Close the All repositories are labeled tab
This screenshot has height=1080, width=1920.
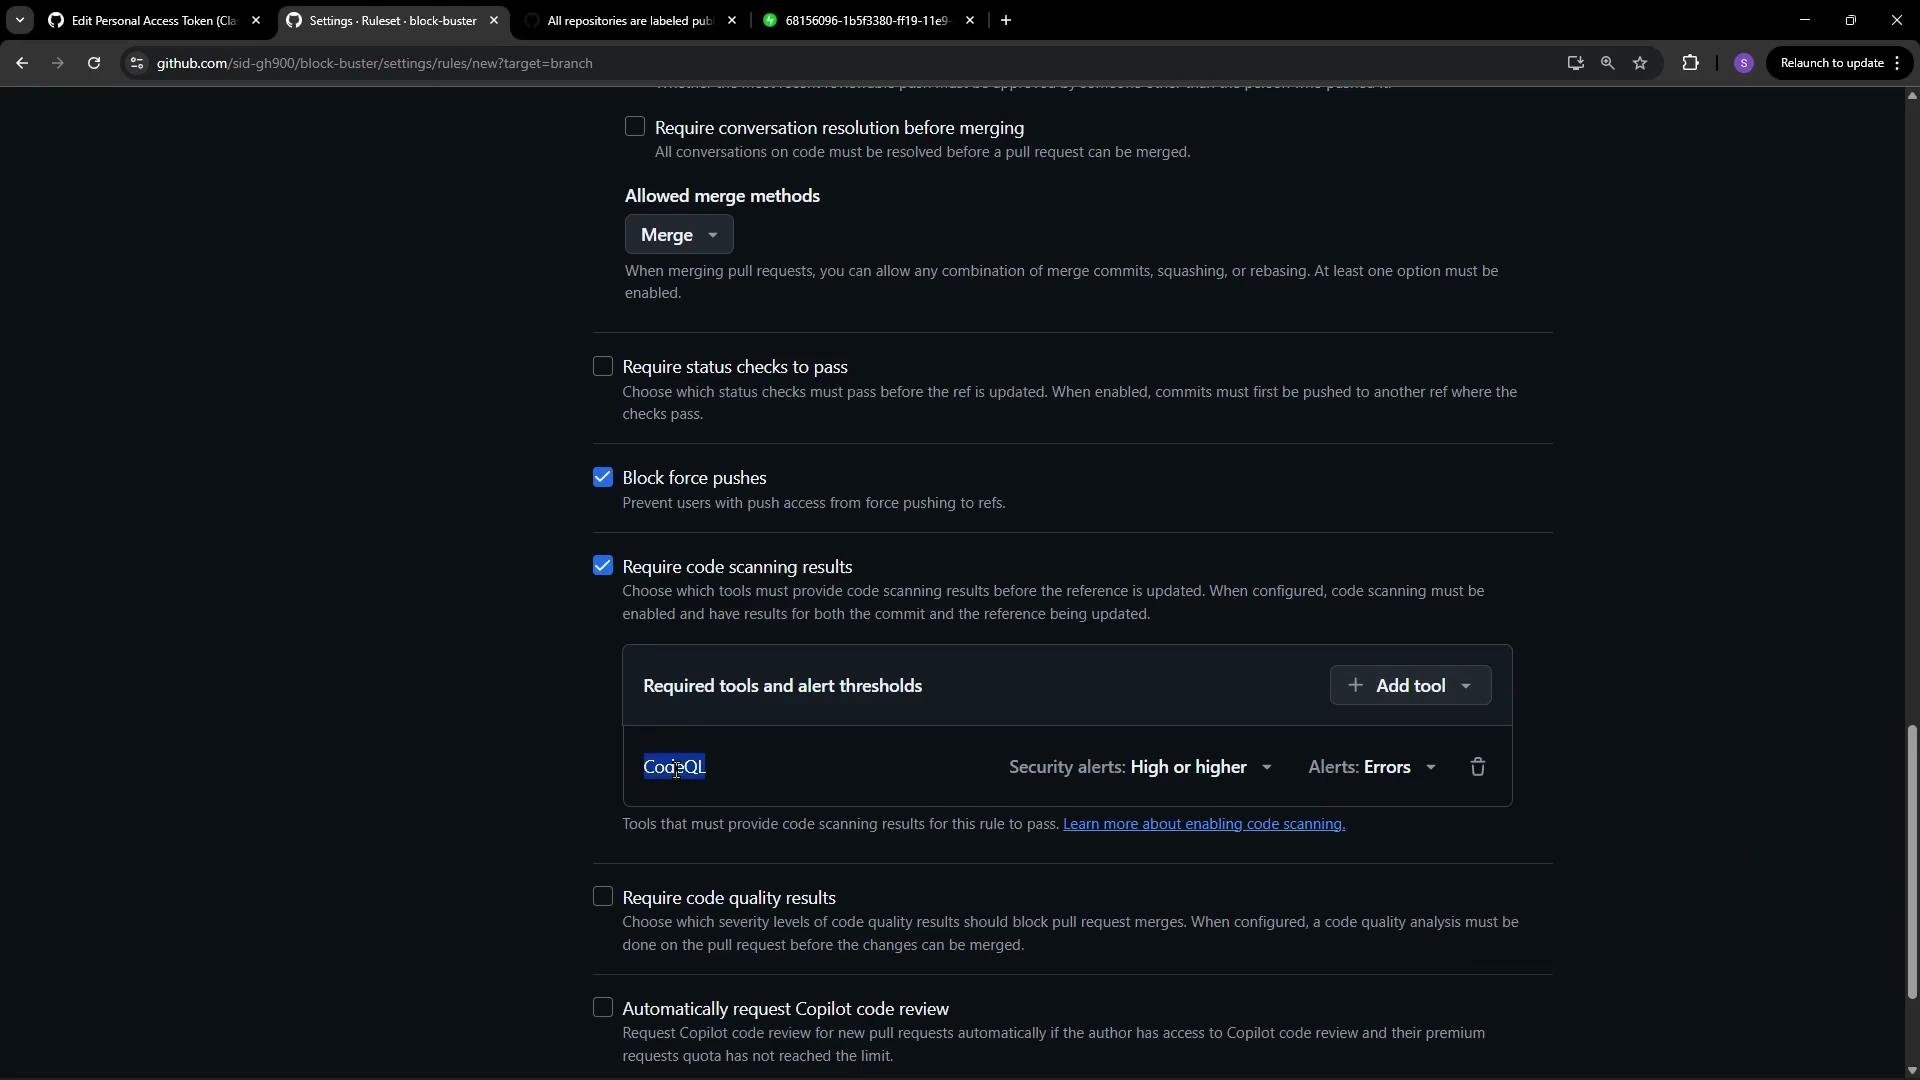732,20
